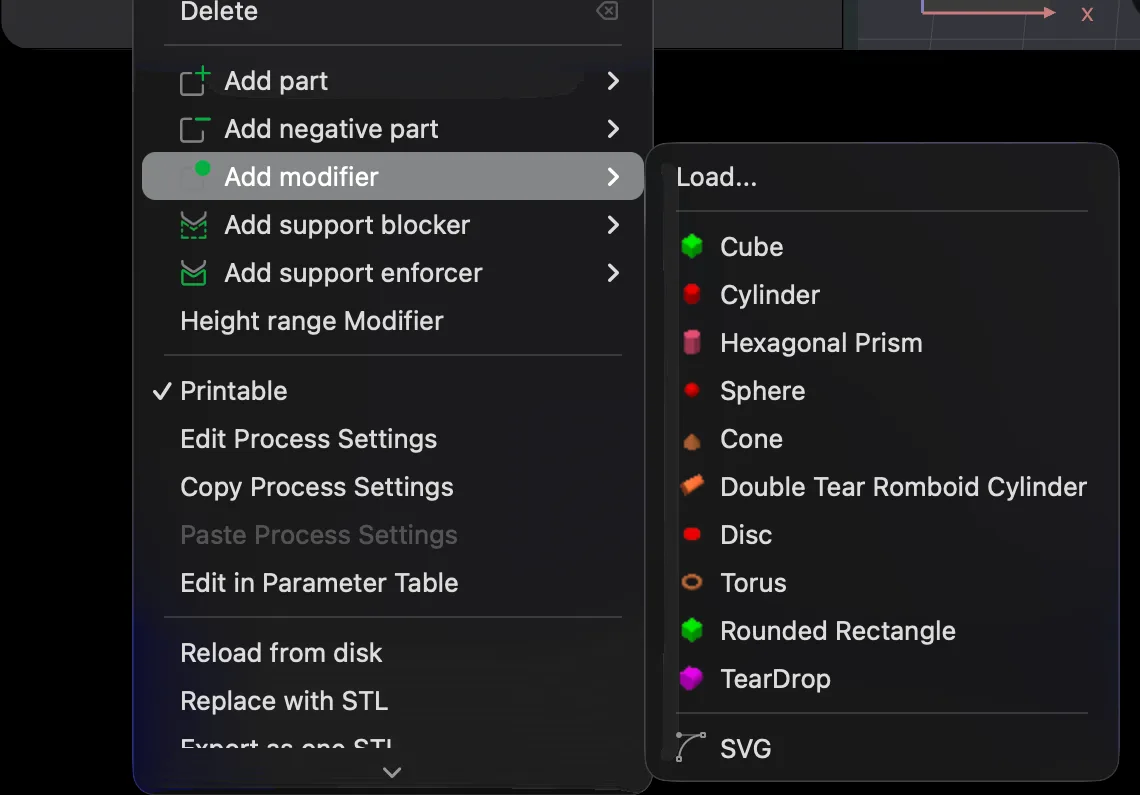This screenshot has height=795, width=1140.
Task: Choose the Cone modifier label
Action: [751, 439]
